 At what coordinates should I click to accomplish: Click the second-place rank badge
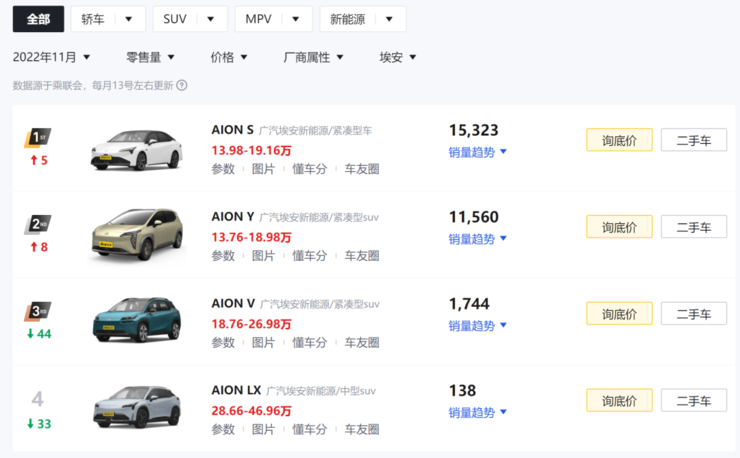[38, 224]
